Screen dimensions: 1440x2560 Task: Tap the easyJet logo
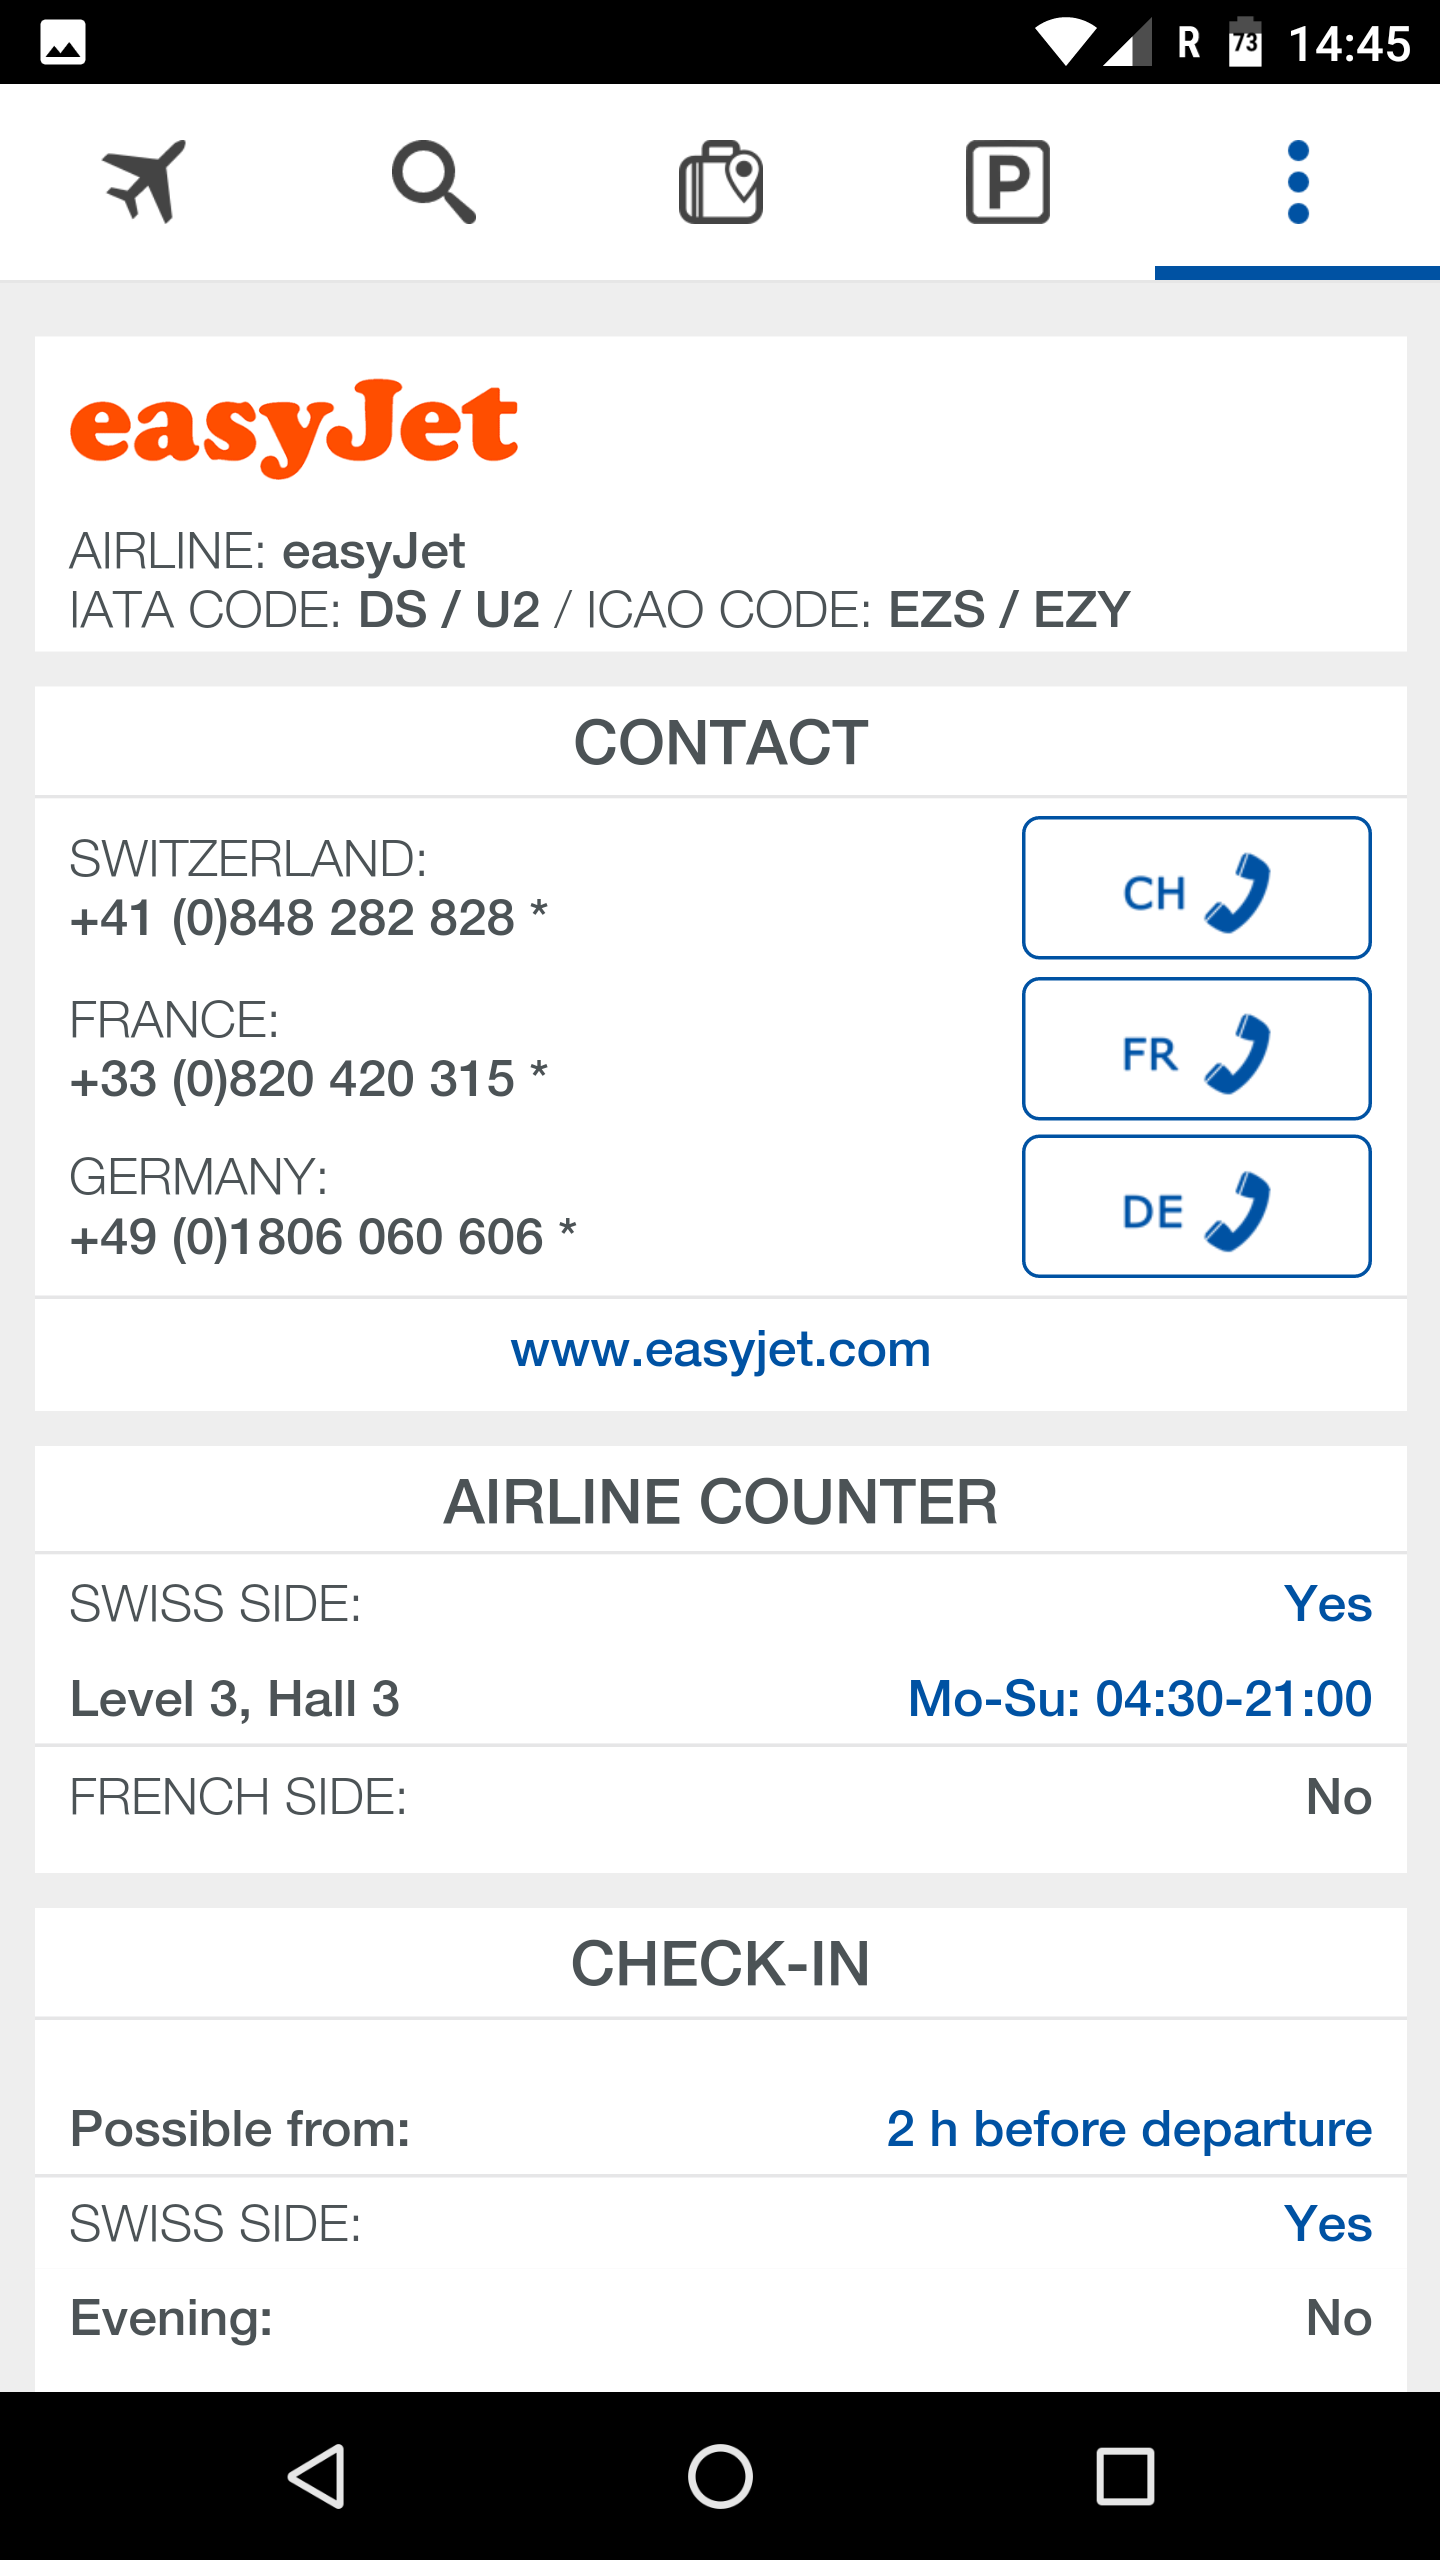coord(294,428)
